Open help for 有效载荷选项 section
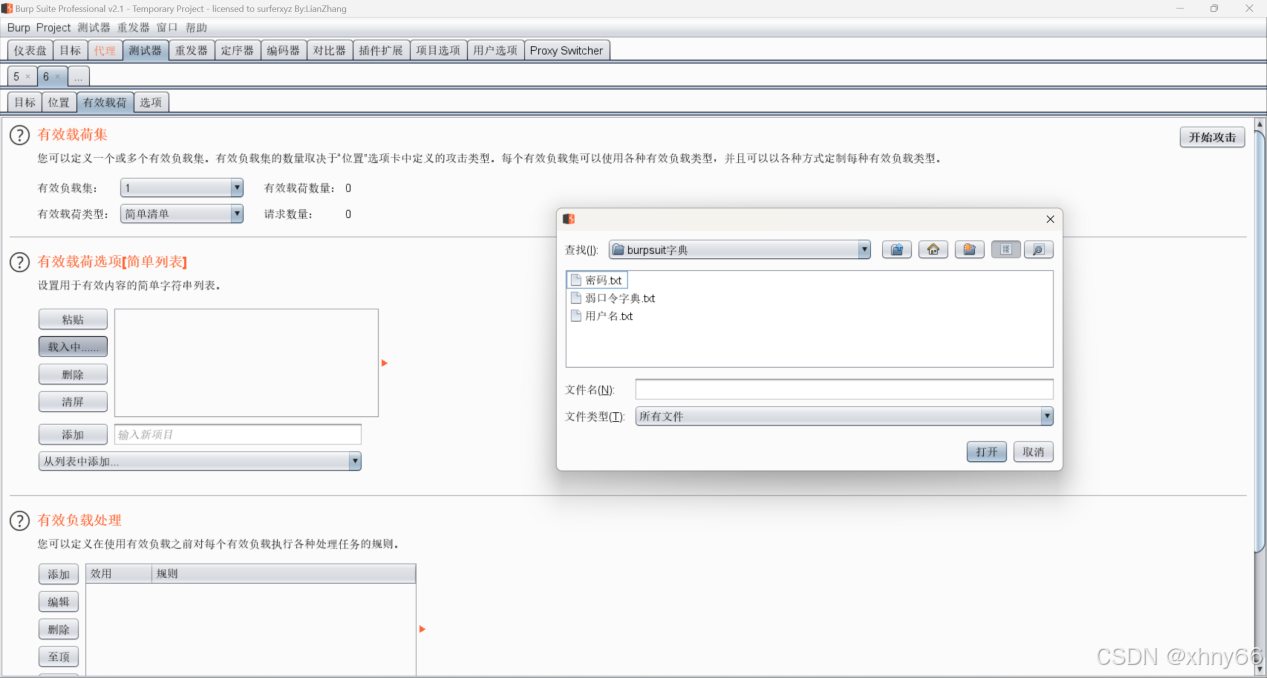 (x=19, y=262)
